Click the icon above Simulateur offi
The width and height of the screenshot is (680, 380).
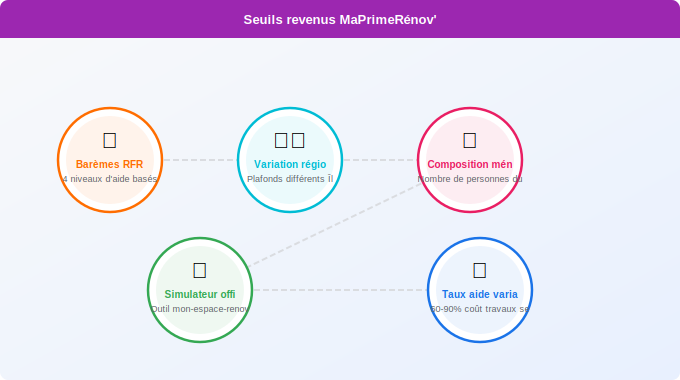point(199,271)
